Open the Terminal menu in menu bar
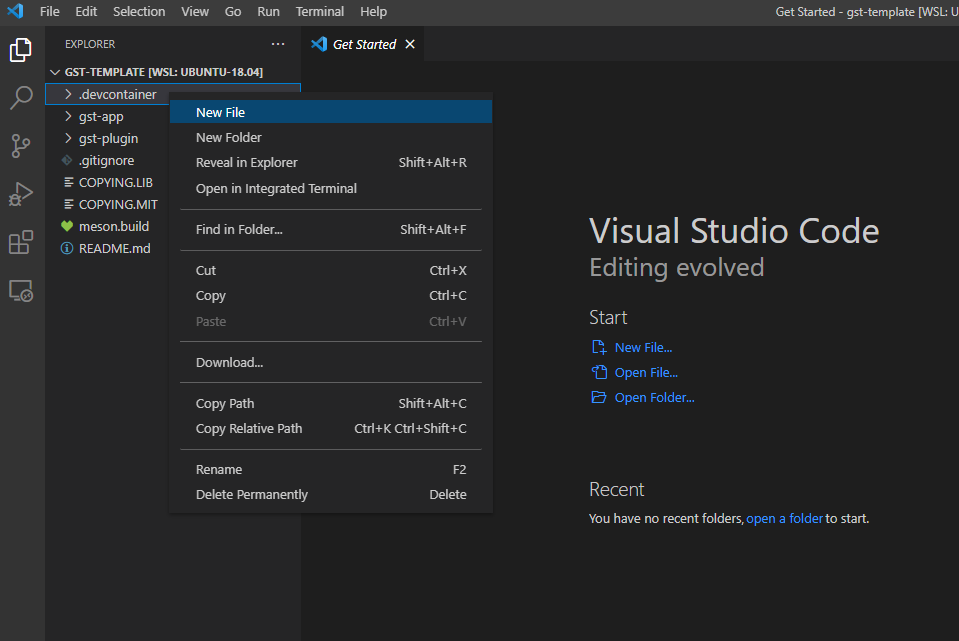The height and width of the screenshot is (641, 959). click(319, 11)
